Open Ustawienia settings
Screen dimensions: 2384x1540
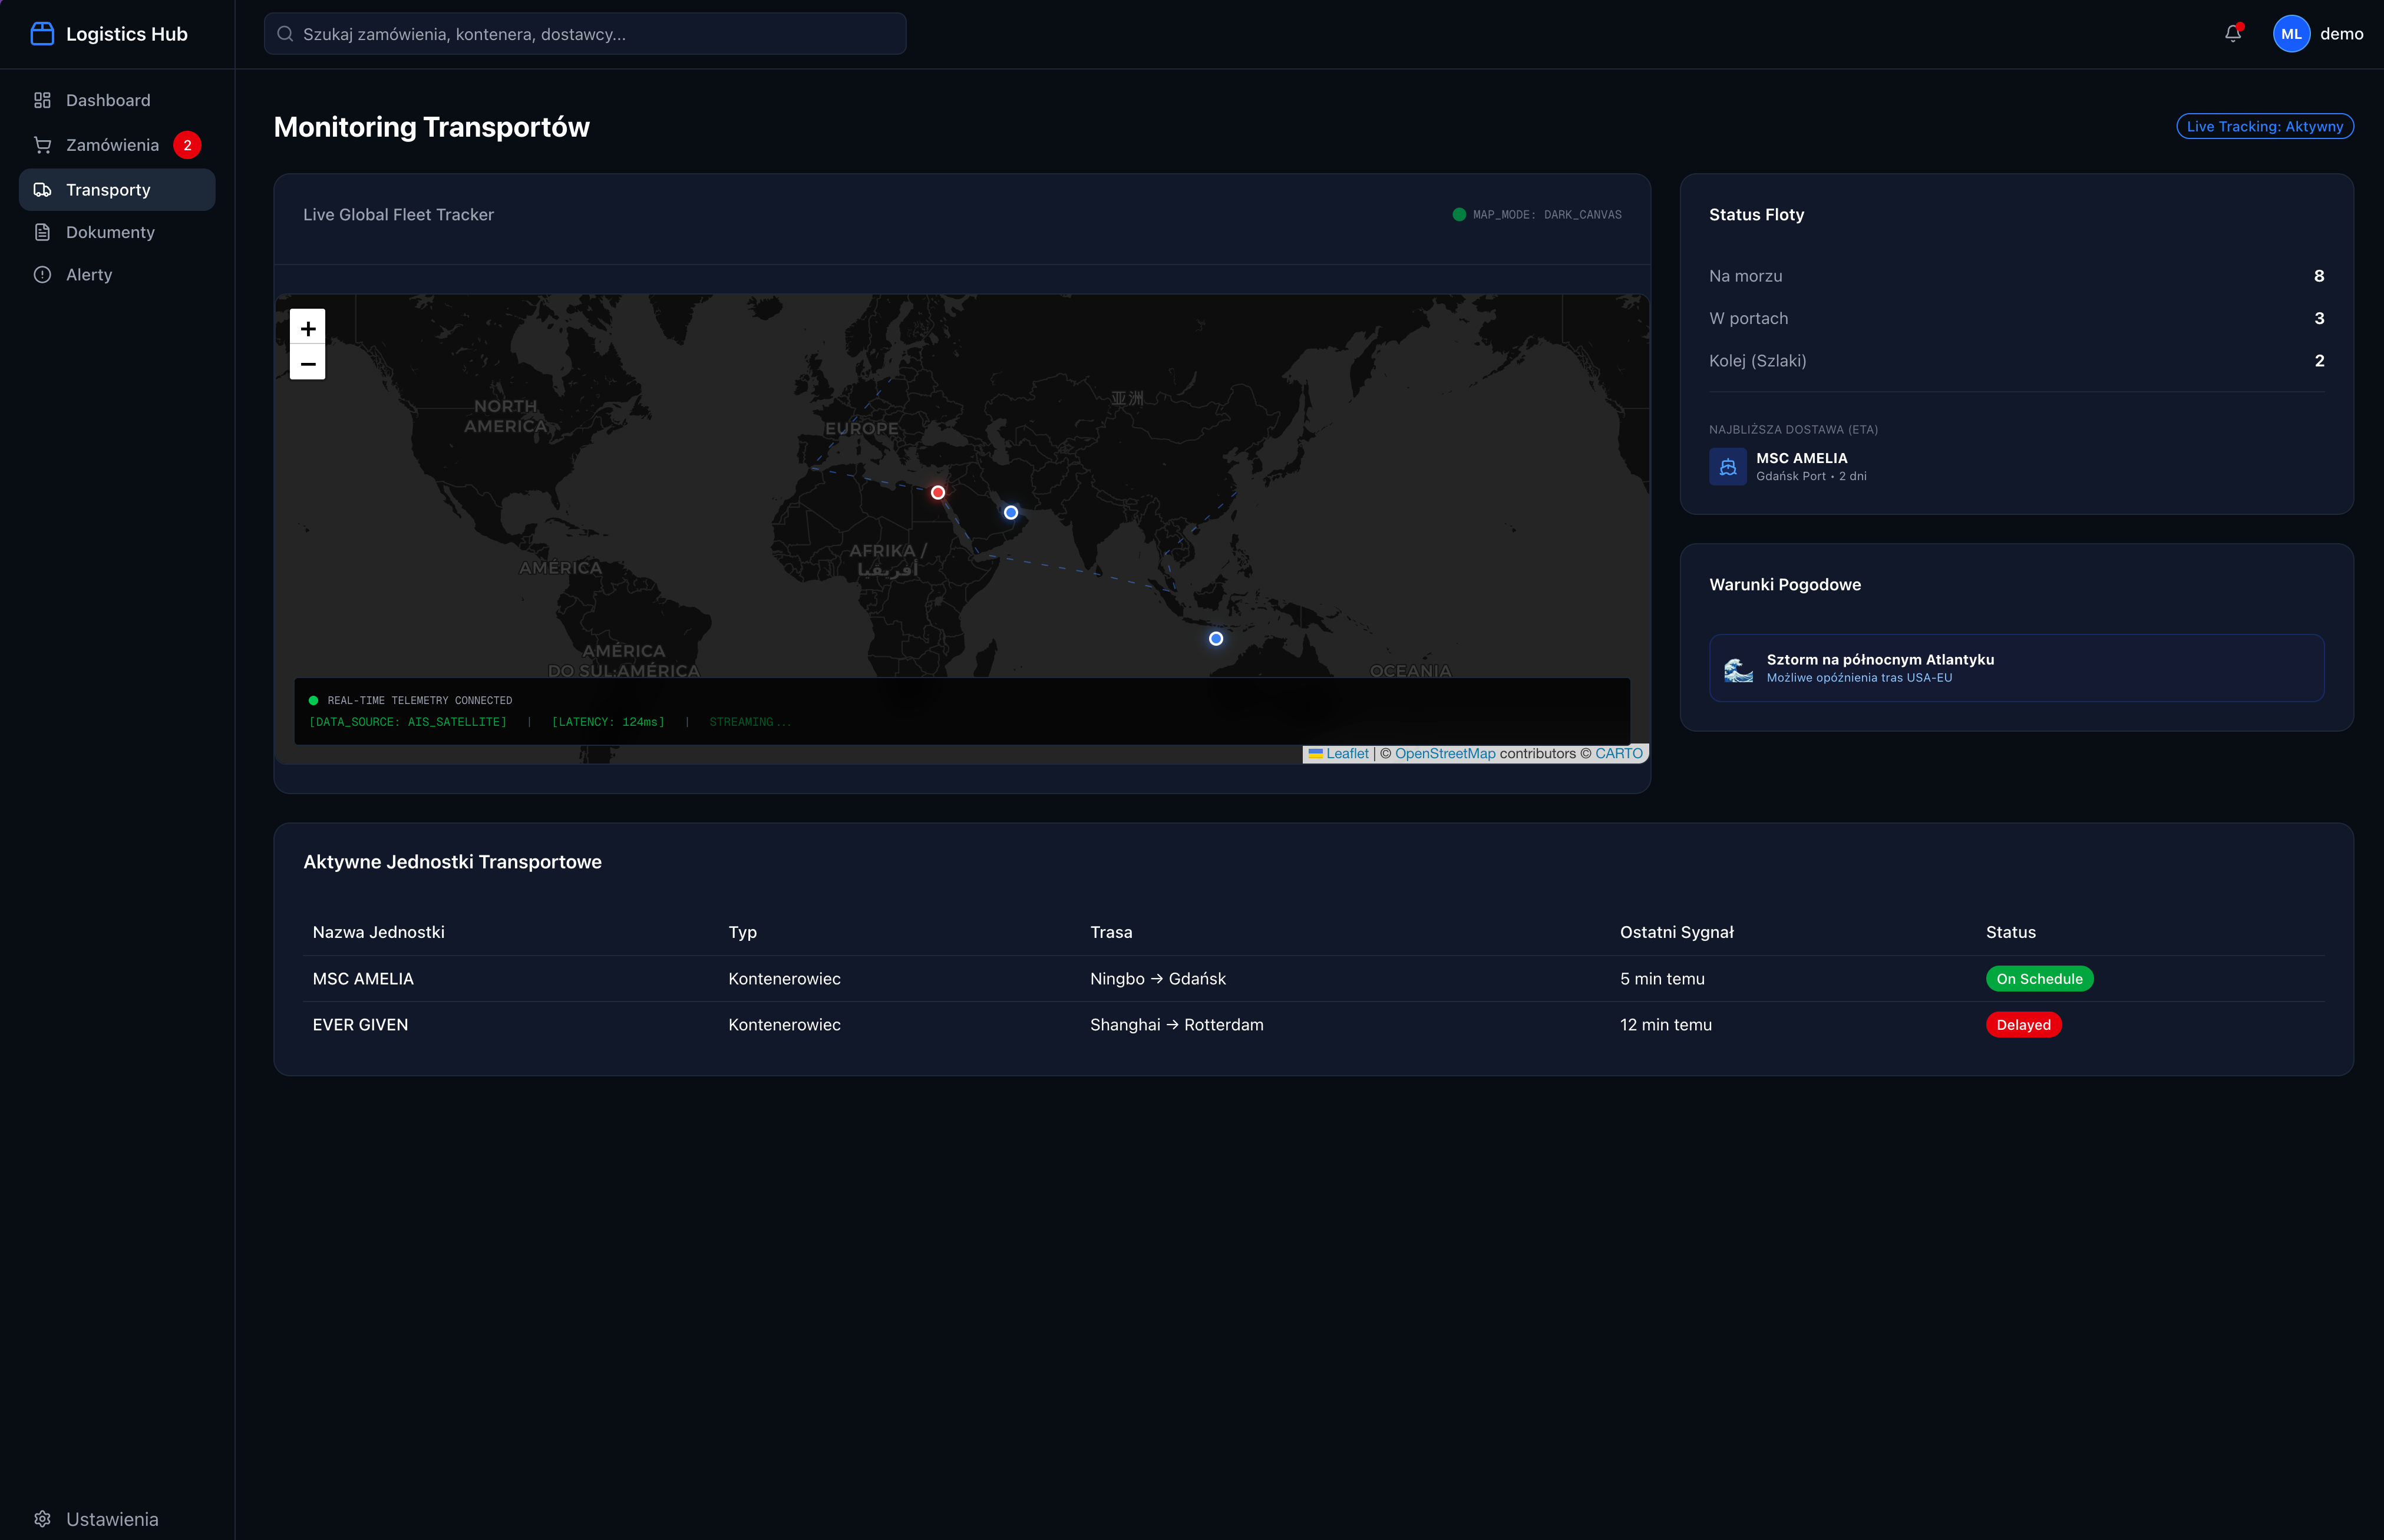tap(117, 1519)
